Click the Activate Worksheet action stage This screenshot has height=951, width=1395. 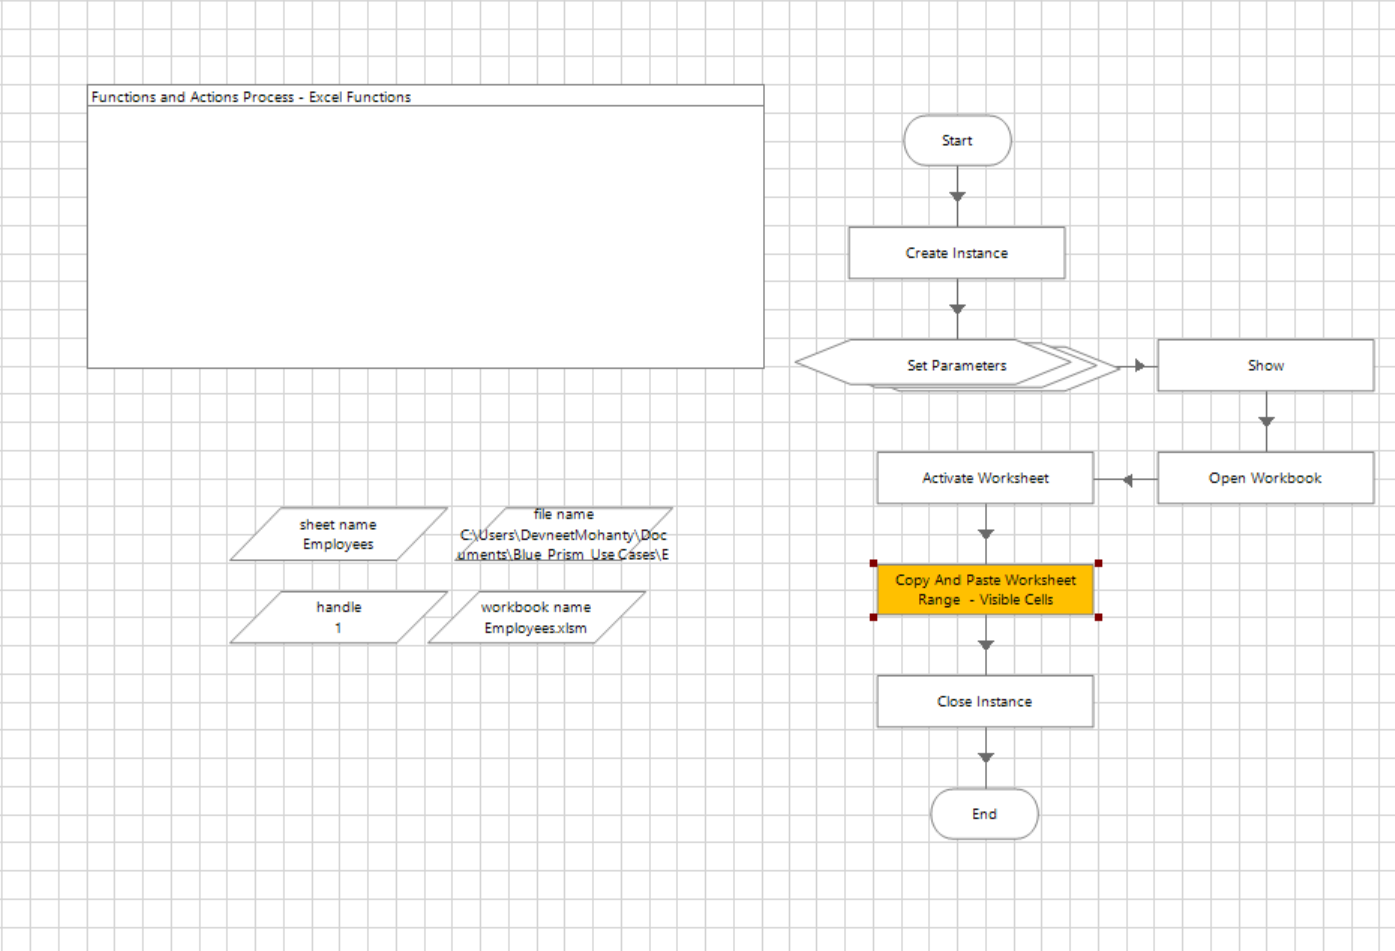click(x=985, y=478)
